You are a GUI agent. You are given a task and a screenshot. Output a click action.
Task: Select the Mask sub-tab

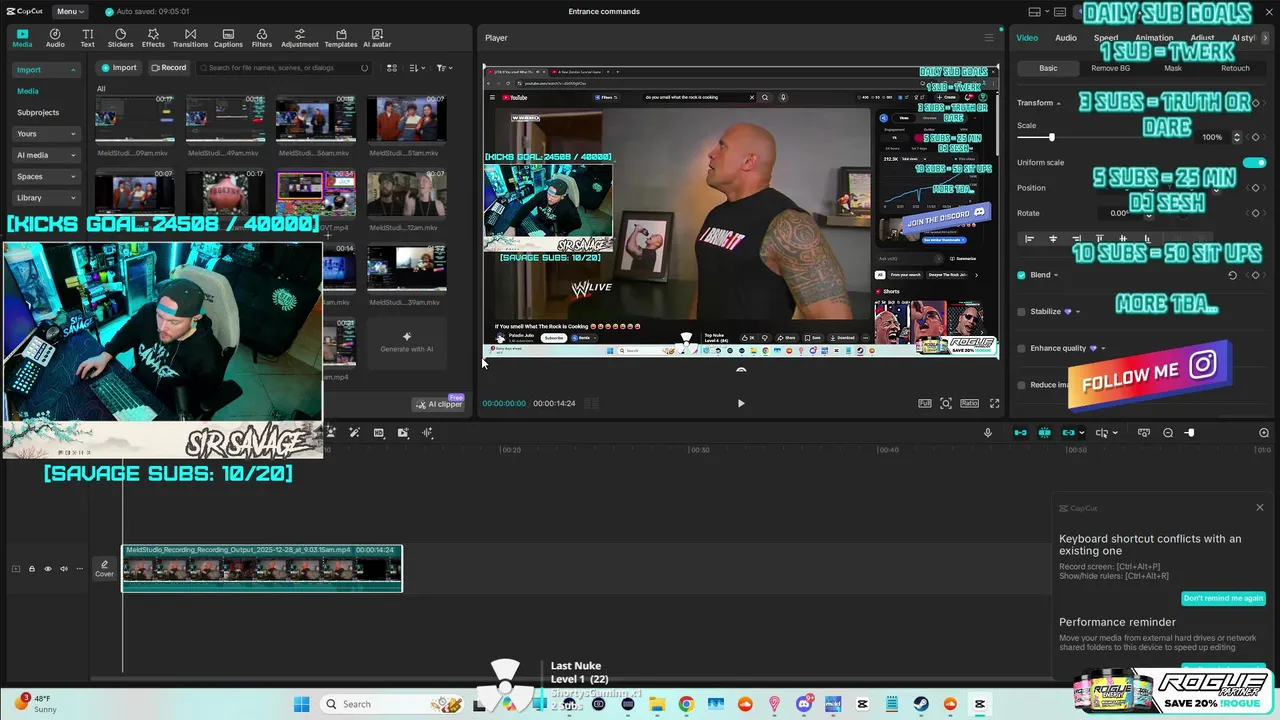click(x=1173, y=68)
